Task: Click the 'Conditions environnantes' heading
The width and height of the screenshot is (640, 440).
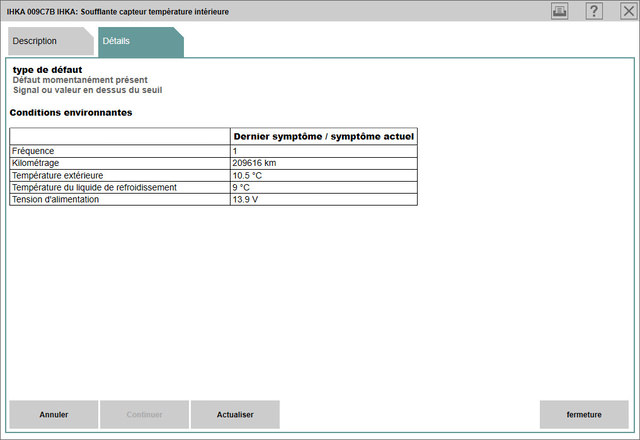Action: tap(71, 113)
